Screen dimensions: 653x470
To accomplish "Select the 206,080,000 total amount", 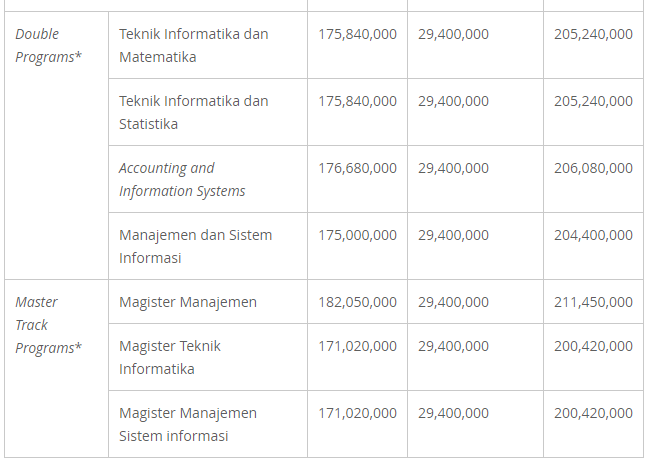I will pos(593,168).
